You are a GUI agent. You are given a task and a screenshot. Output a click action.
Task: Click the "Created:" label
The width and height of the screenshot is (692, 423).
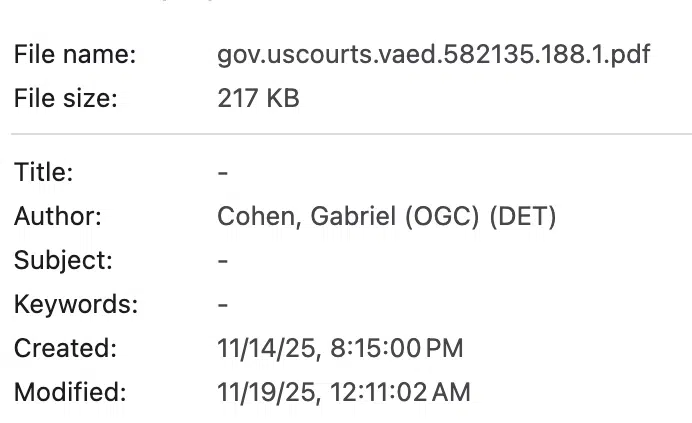tap(65, 348)
